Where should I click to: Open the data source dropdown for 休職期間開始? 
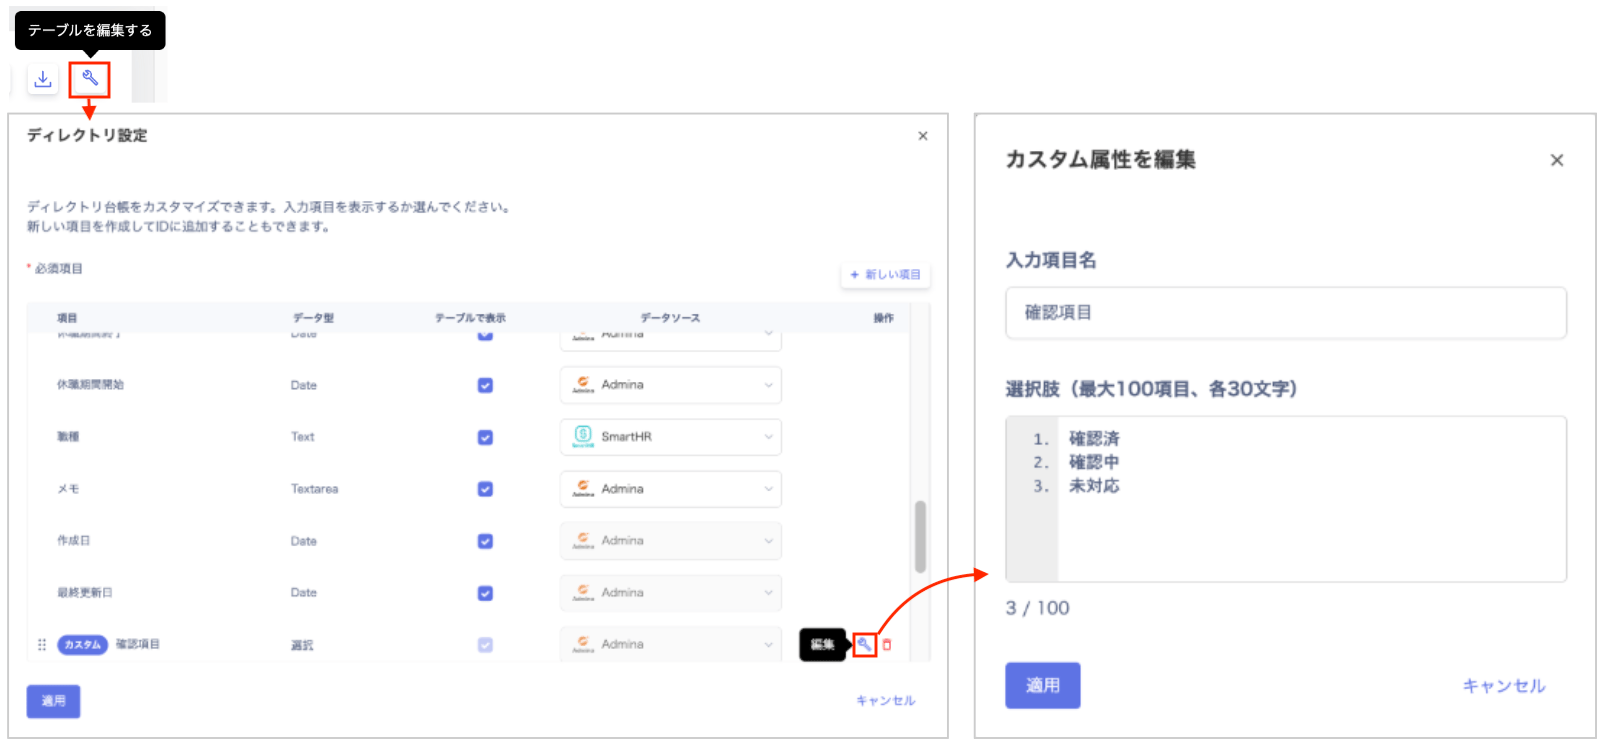(670, 385)
